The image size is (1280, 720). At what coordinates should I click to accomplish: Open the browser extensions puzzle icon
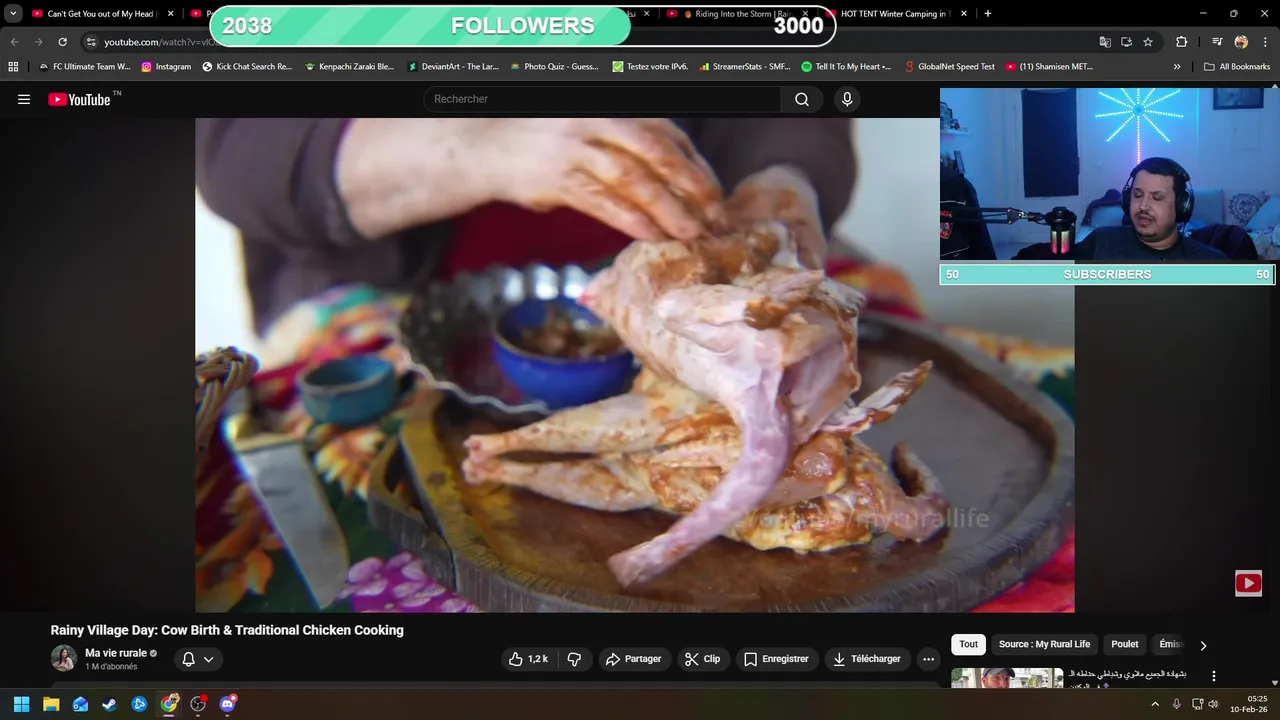tap(1182, 42)
